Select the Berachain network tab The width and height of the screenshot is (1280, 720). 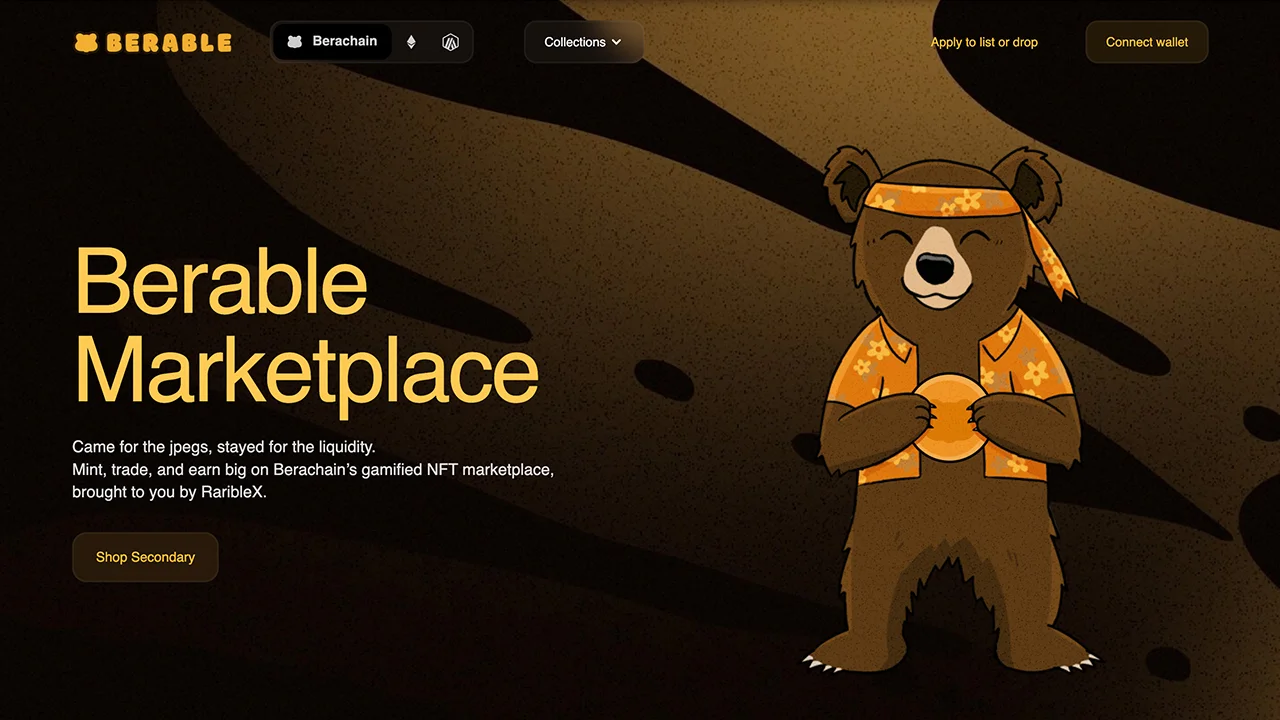tap(332, 42)
